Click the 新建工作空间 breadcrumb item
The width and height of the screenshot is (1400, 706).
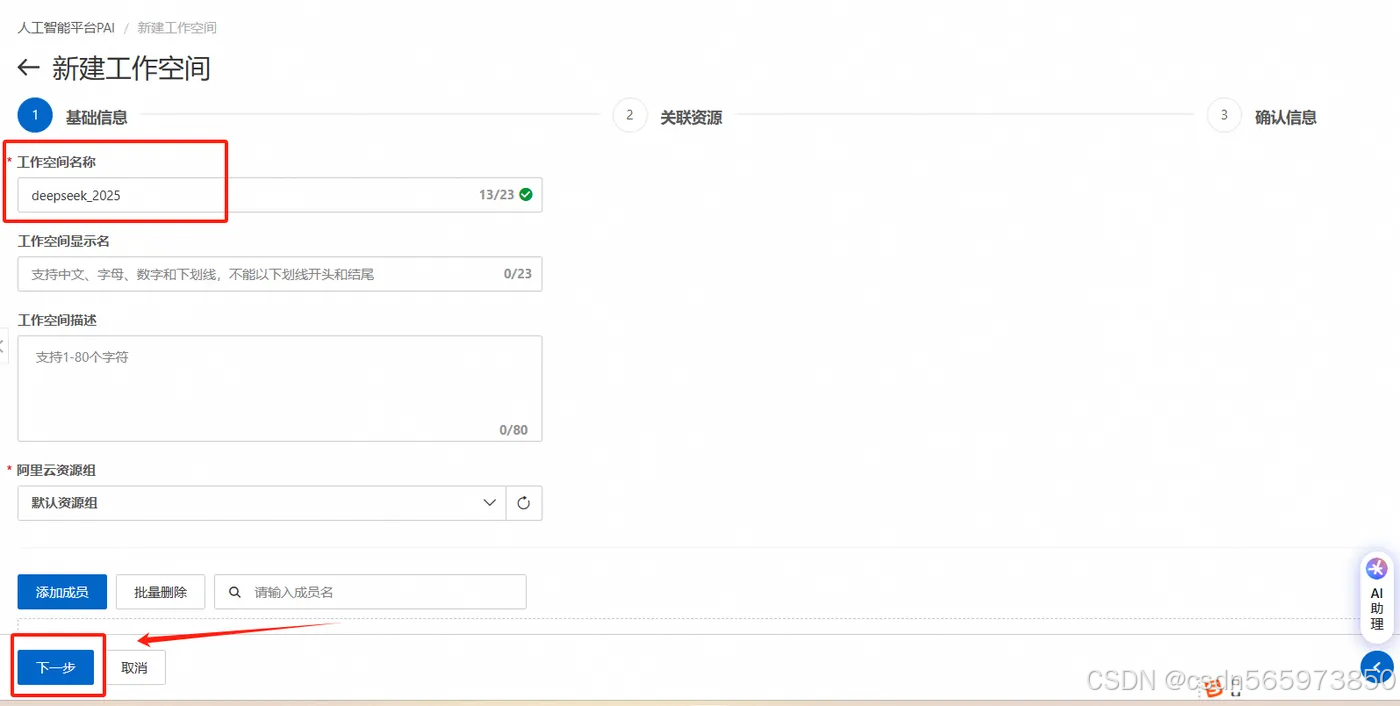[177, 28]
